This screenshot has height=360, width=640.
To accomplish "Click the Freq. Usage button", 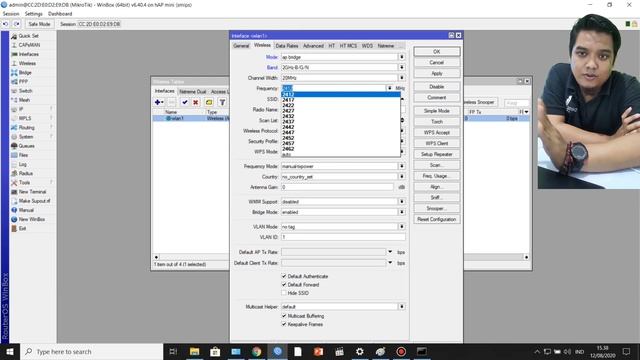I will (436, 176).
